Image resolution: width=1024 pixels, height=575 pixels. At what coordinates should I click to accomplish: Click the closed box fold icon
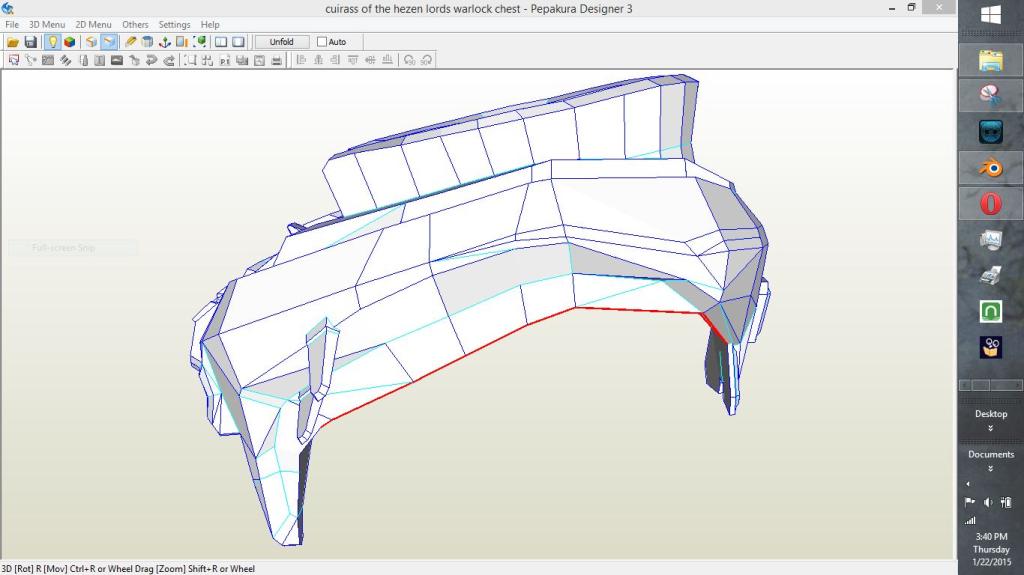(91, 42)
